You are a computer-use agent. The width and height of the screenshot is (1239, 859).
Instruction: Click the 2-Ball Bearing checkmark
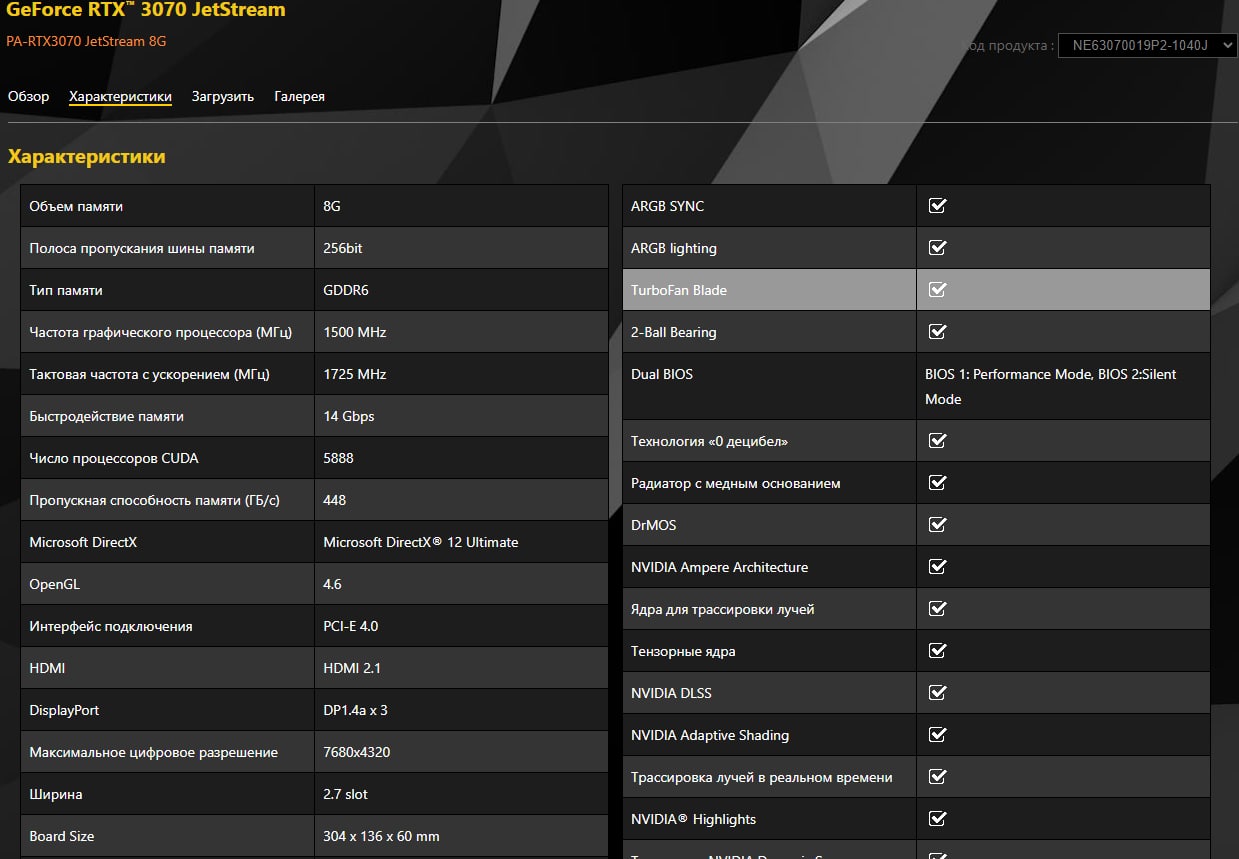pos(937,332)
